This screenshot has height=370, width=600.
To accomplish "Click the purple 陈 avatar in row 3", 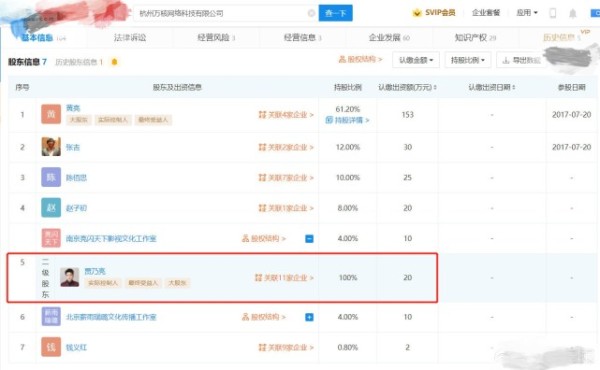I will click(x=51, y=177).
